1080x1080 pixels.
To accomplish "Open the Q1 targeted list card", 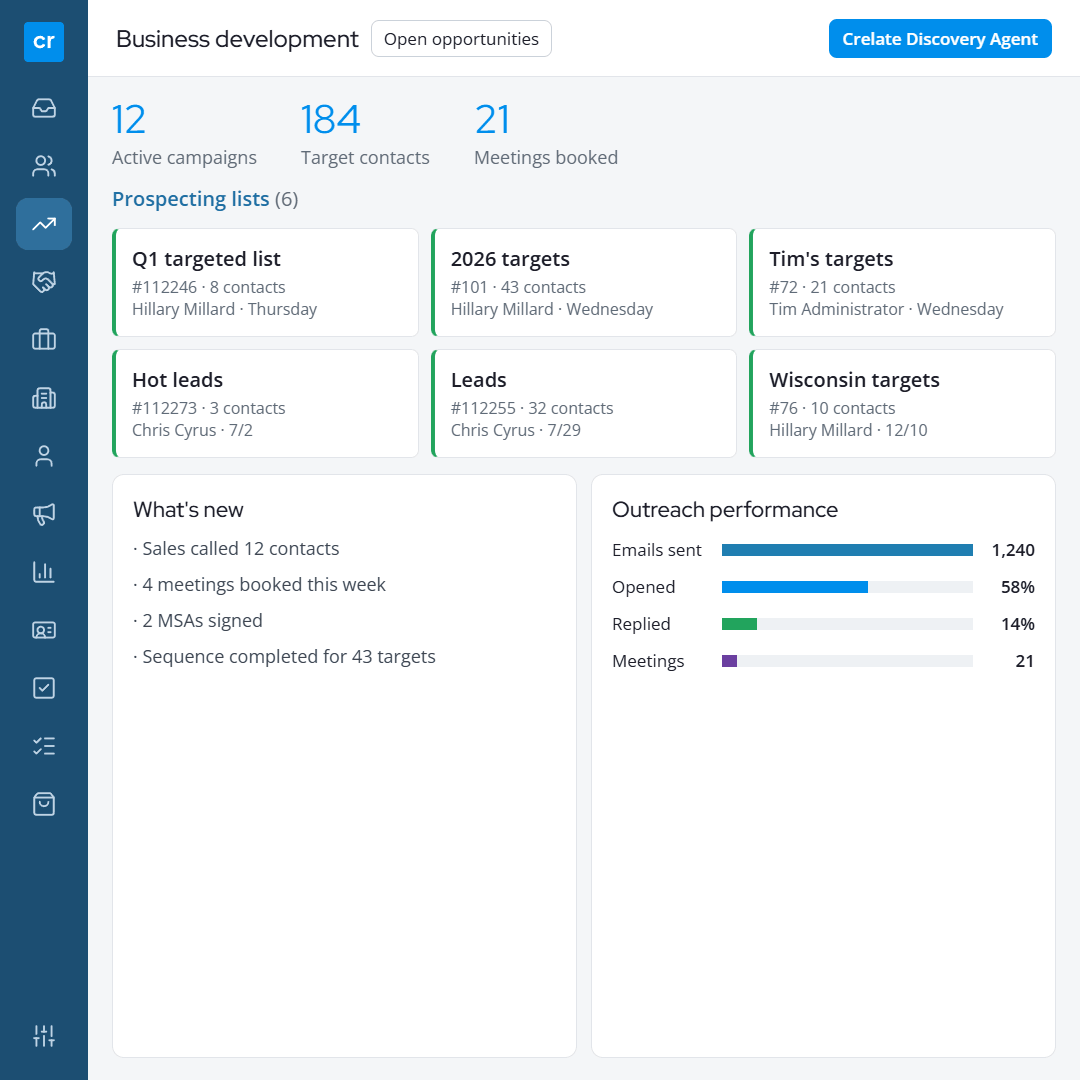I will pyautogui.click(x=265, y=282).
